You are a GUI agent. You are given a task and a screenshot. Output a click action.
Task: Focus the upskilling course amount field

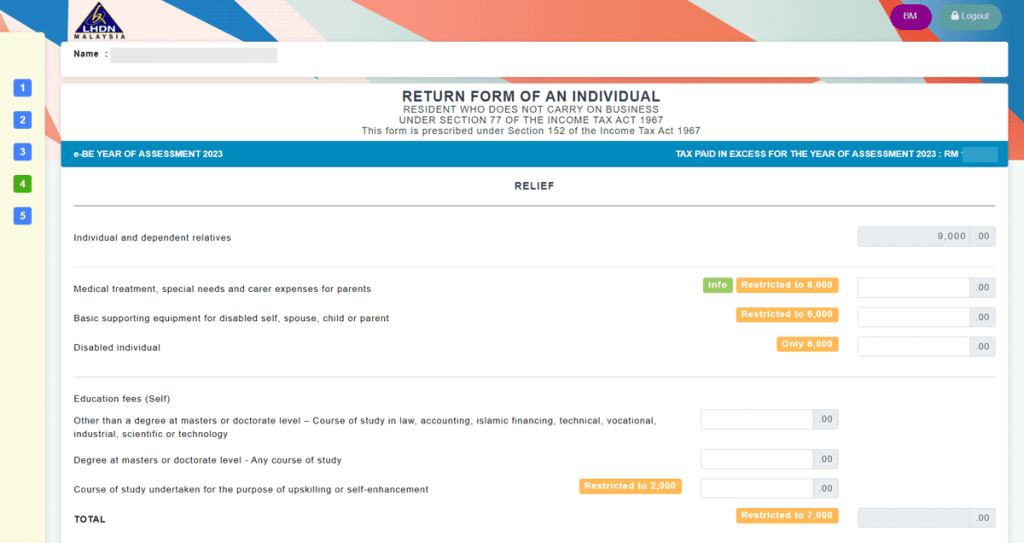click(x=757, y=489)
